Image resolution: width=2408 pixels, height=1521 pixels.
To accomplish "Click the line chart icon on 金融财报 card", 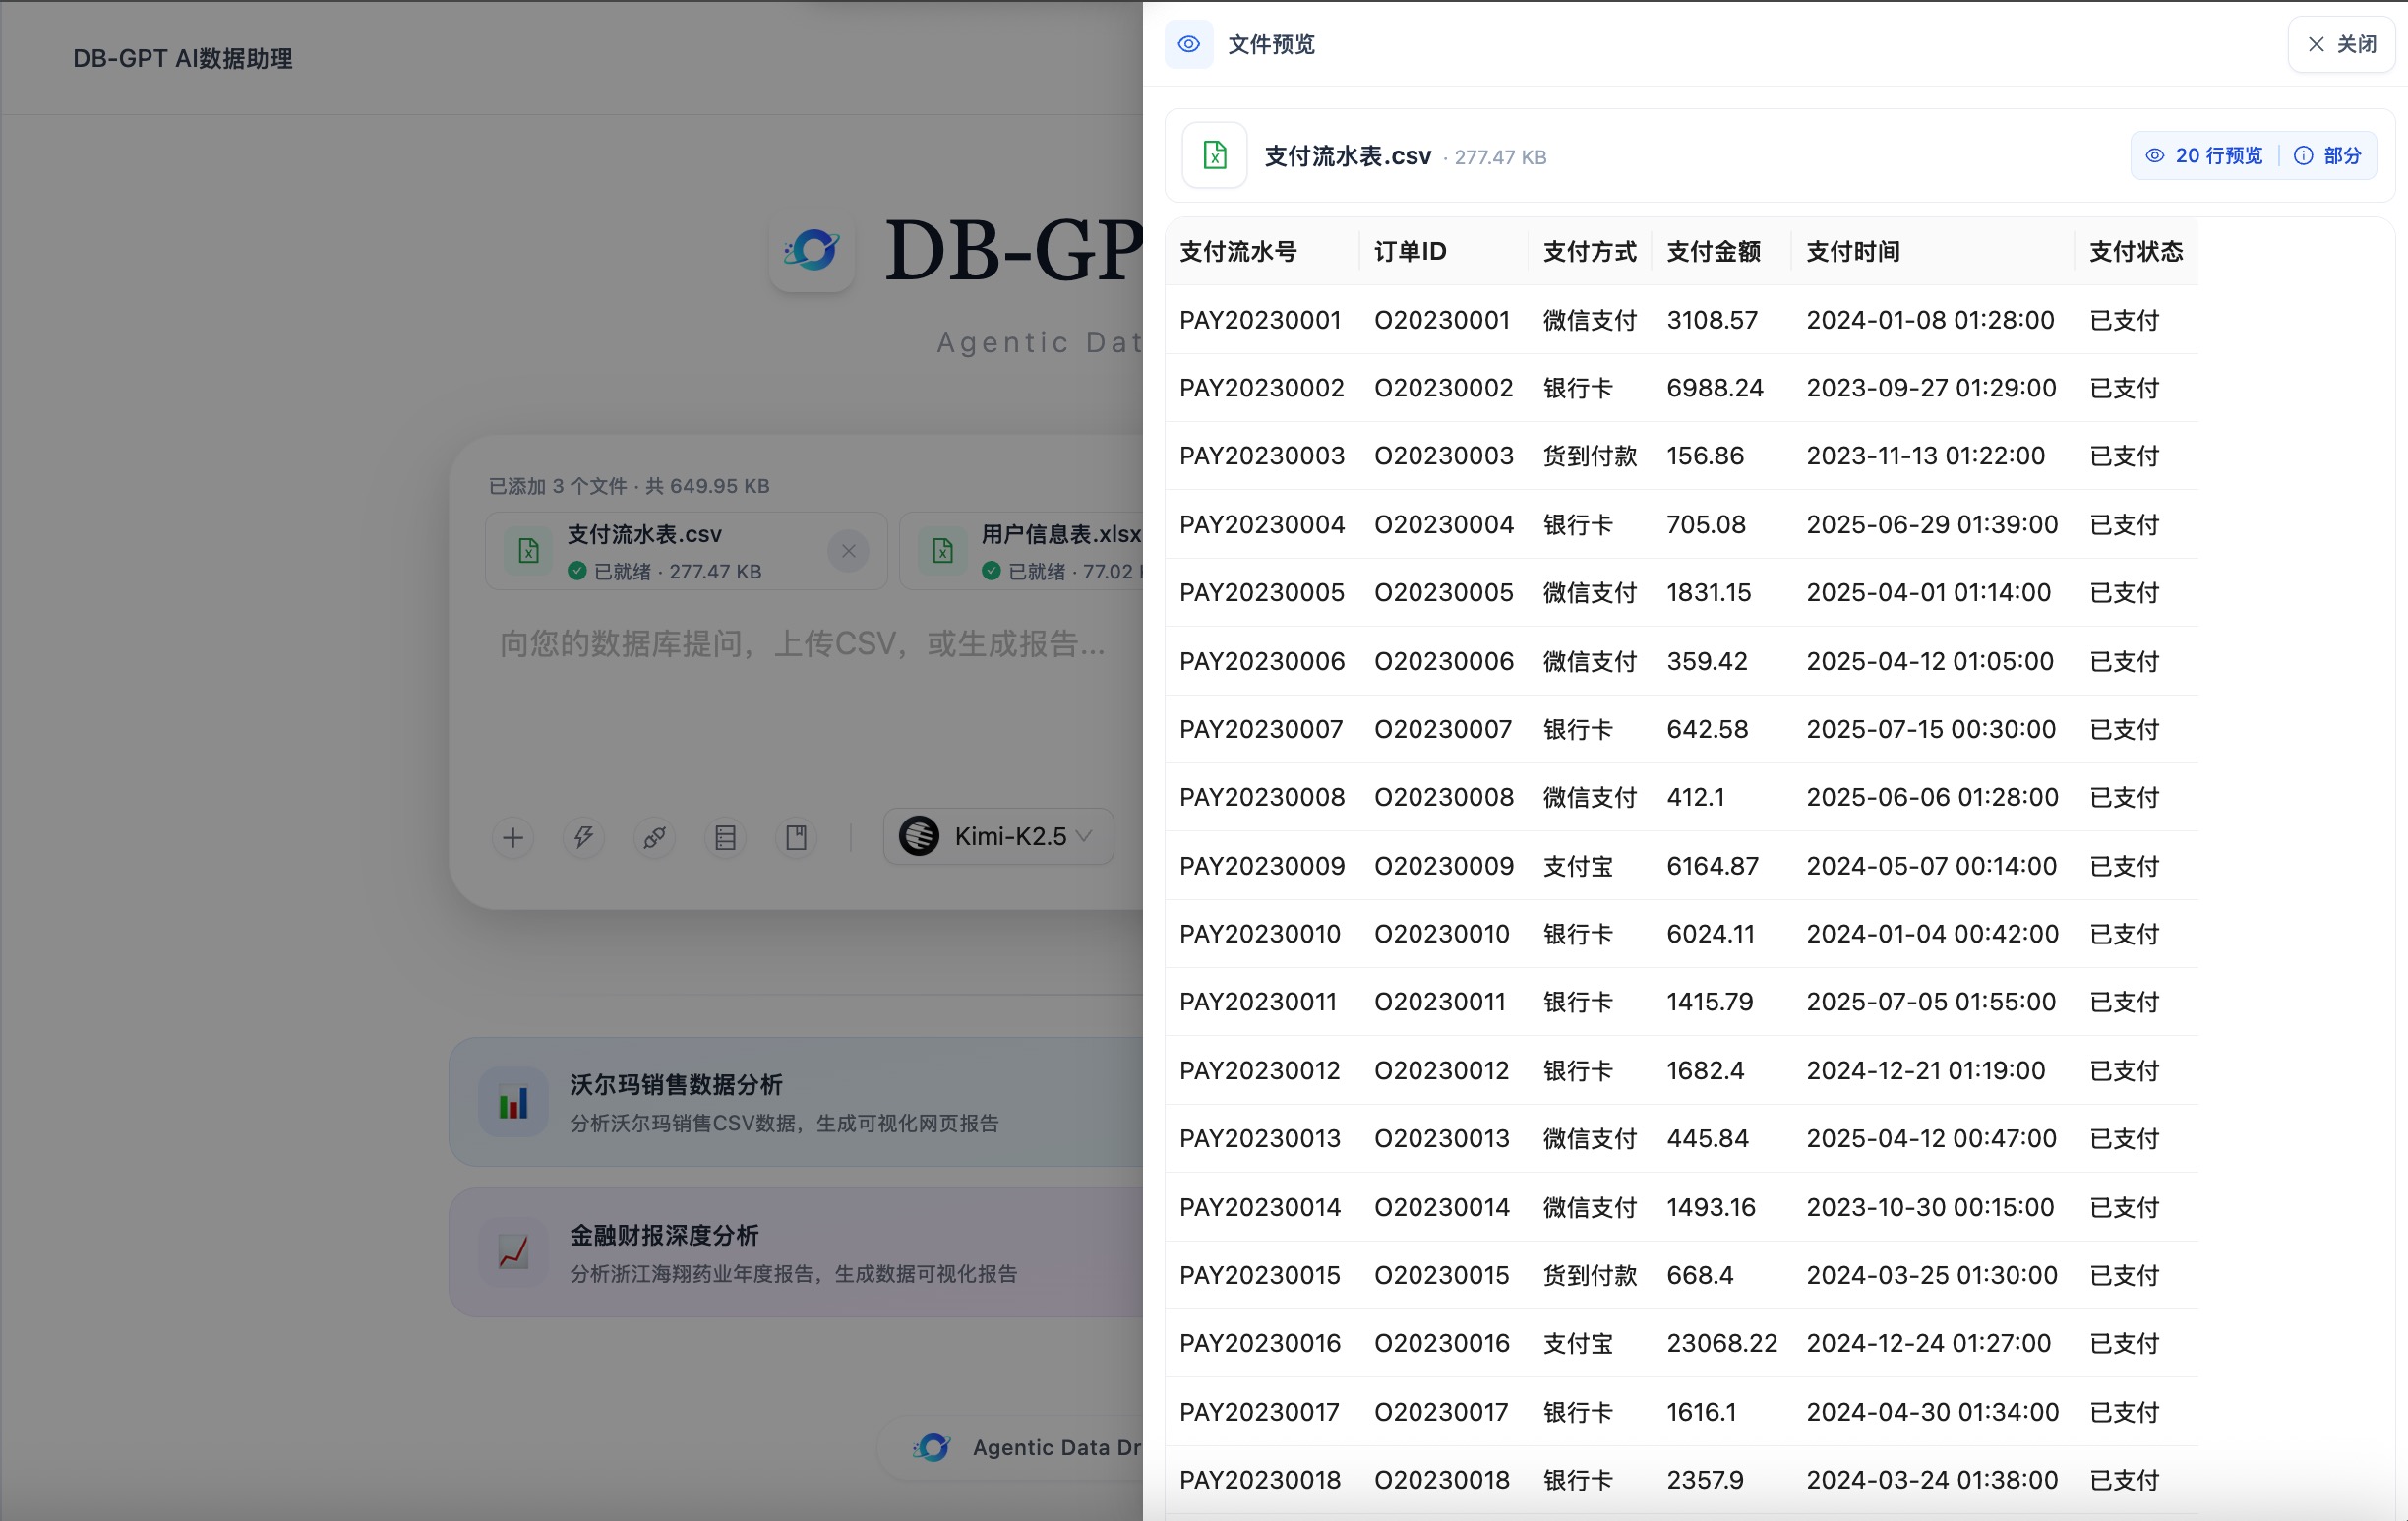I will 513,1252.
